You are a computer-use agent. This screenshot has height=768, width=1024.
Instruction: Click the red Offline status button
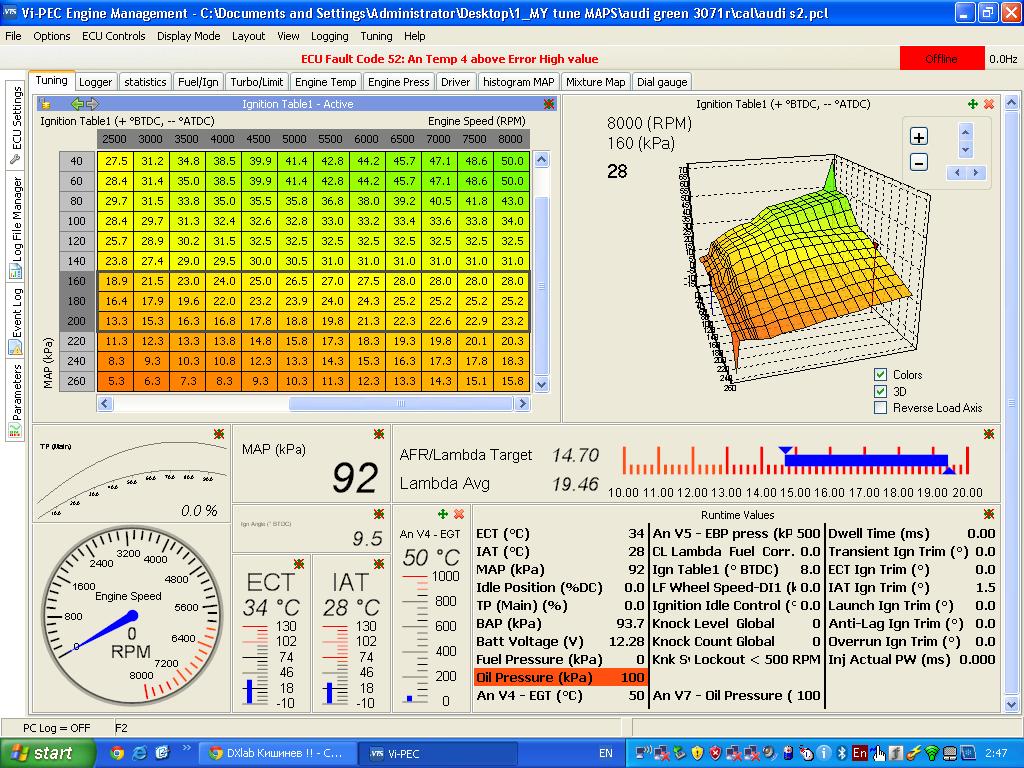pyautogui.click(x=941, y=59)
